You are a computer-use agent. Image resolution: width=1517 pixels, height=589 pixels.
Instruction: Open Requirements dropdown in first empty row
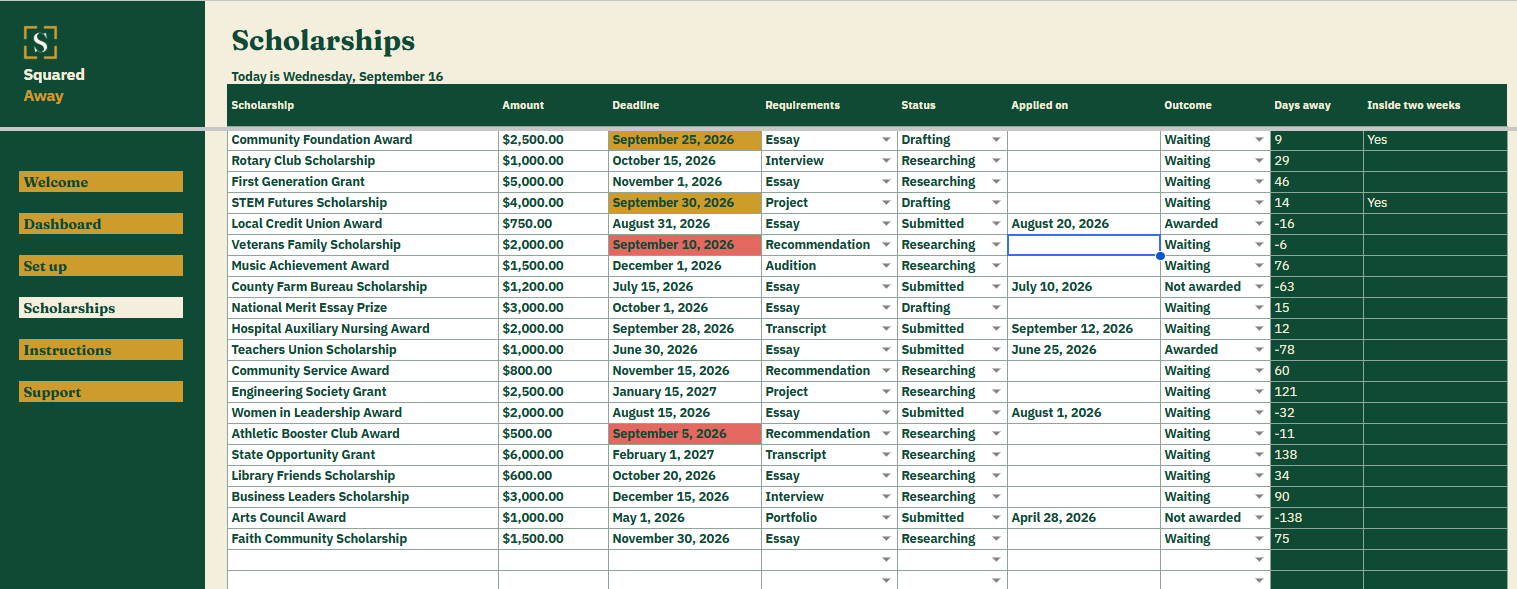tap(886, 560)
